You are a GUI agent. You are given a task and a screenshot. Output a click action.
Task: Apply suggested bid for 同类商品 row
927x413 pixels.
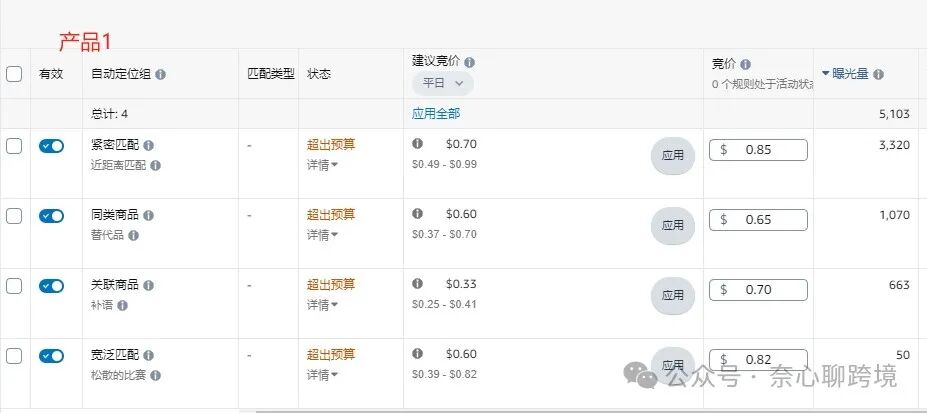pyautogui.click(x=673, y=225)
